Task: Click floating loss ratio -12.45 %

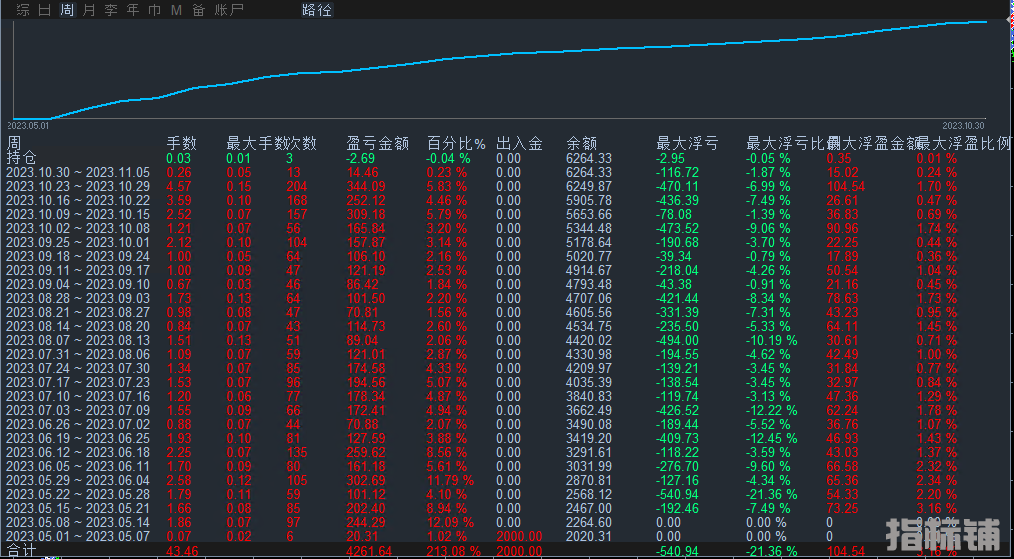Action: click(x=772, y=438)
